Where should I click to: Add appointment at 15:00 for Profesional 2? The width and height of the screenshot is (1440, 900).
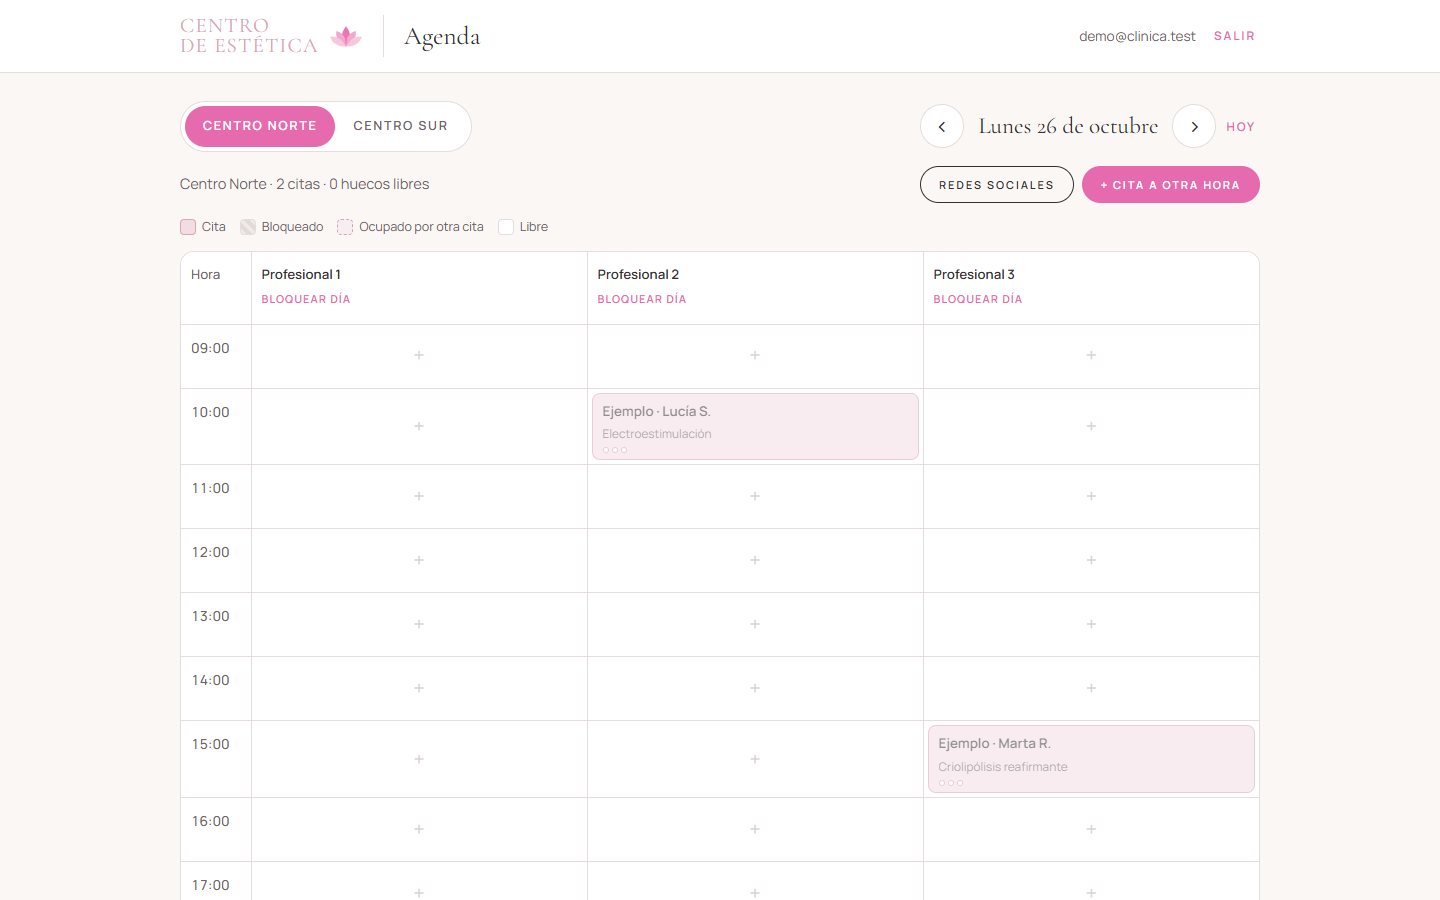(755, 759)
